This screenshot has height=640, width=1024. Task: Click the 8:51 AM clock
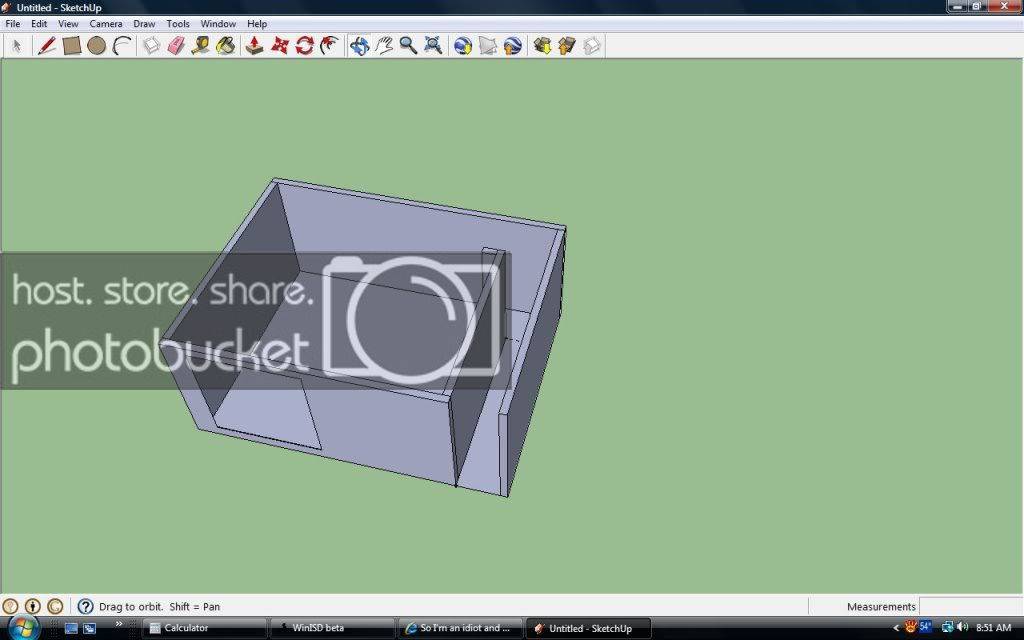tap(993, 628)
